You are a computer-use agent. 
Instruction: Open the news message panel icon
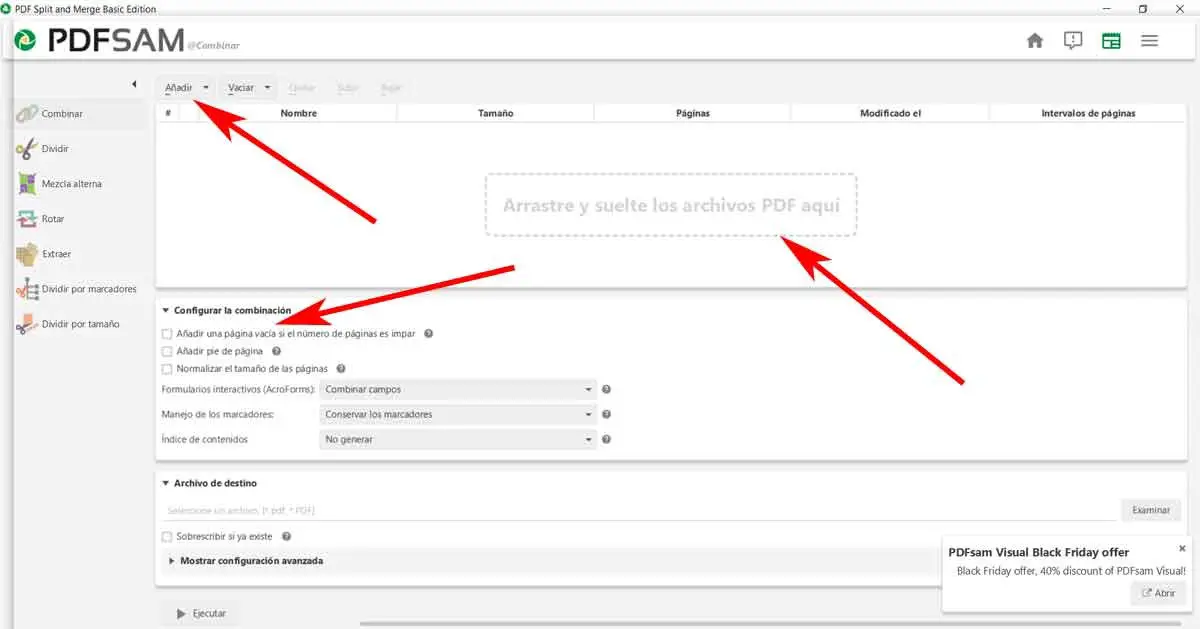click(1073, 41)
